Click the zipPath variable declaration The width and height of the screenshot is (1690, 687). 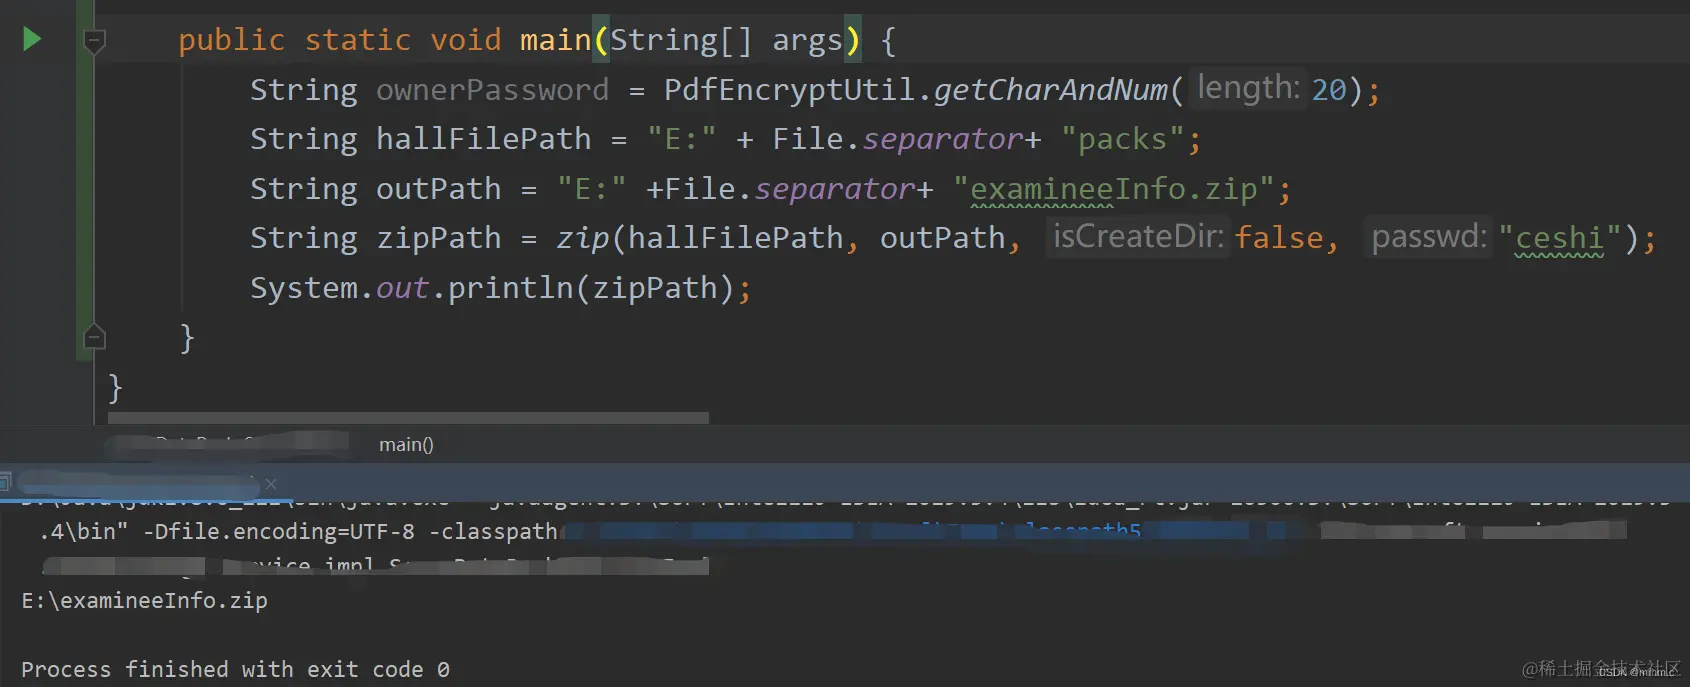click(438, 238)
